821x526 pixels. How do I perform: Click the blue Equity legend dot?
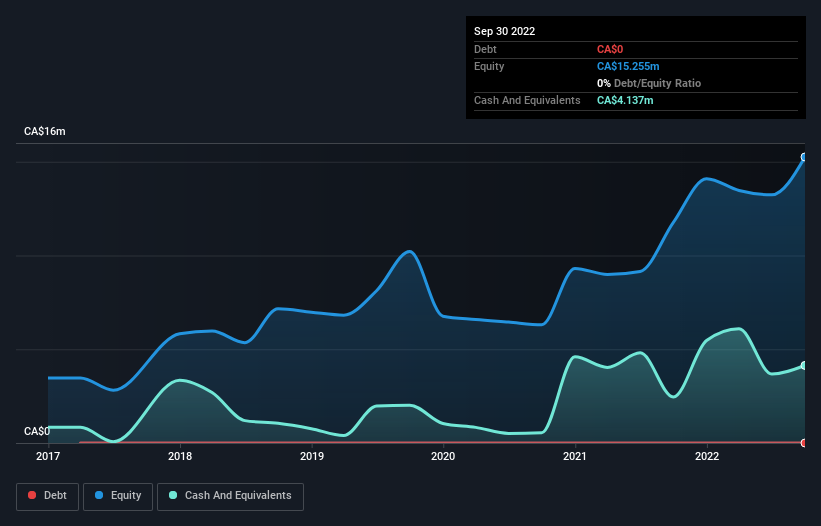99,495
